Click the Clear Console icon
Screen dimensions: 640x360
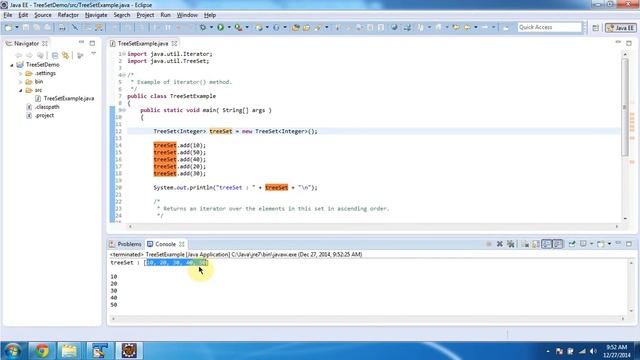coord(525,244)
